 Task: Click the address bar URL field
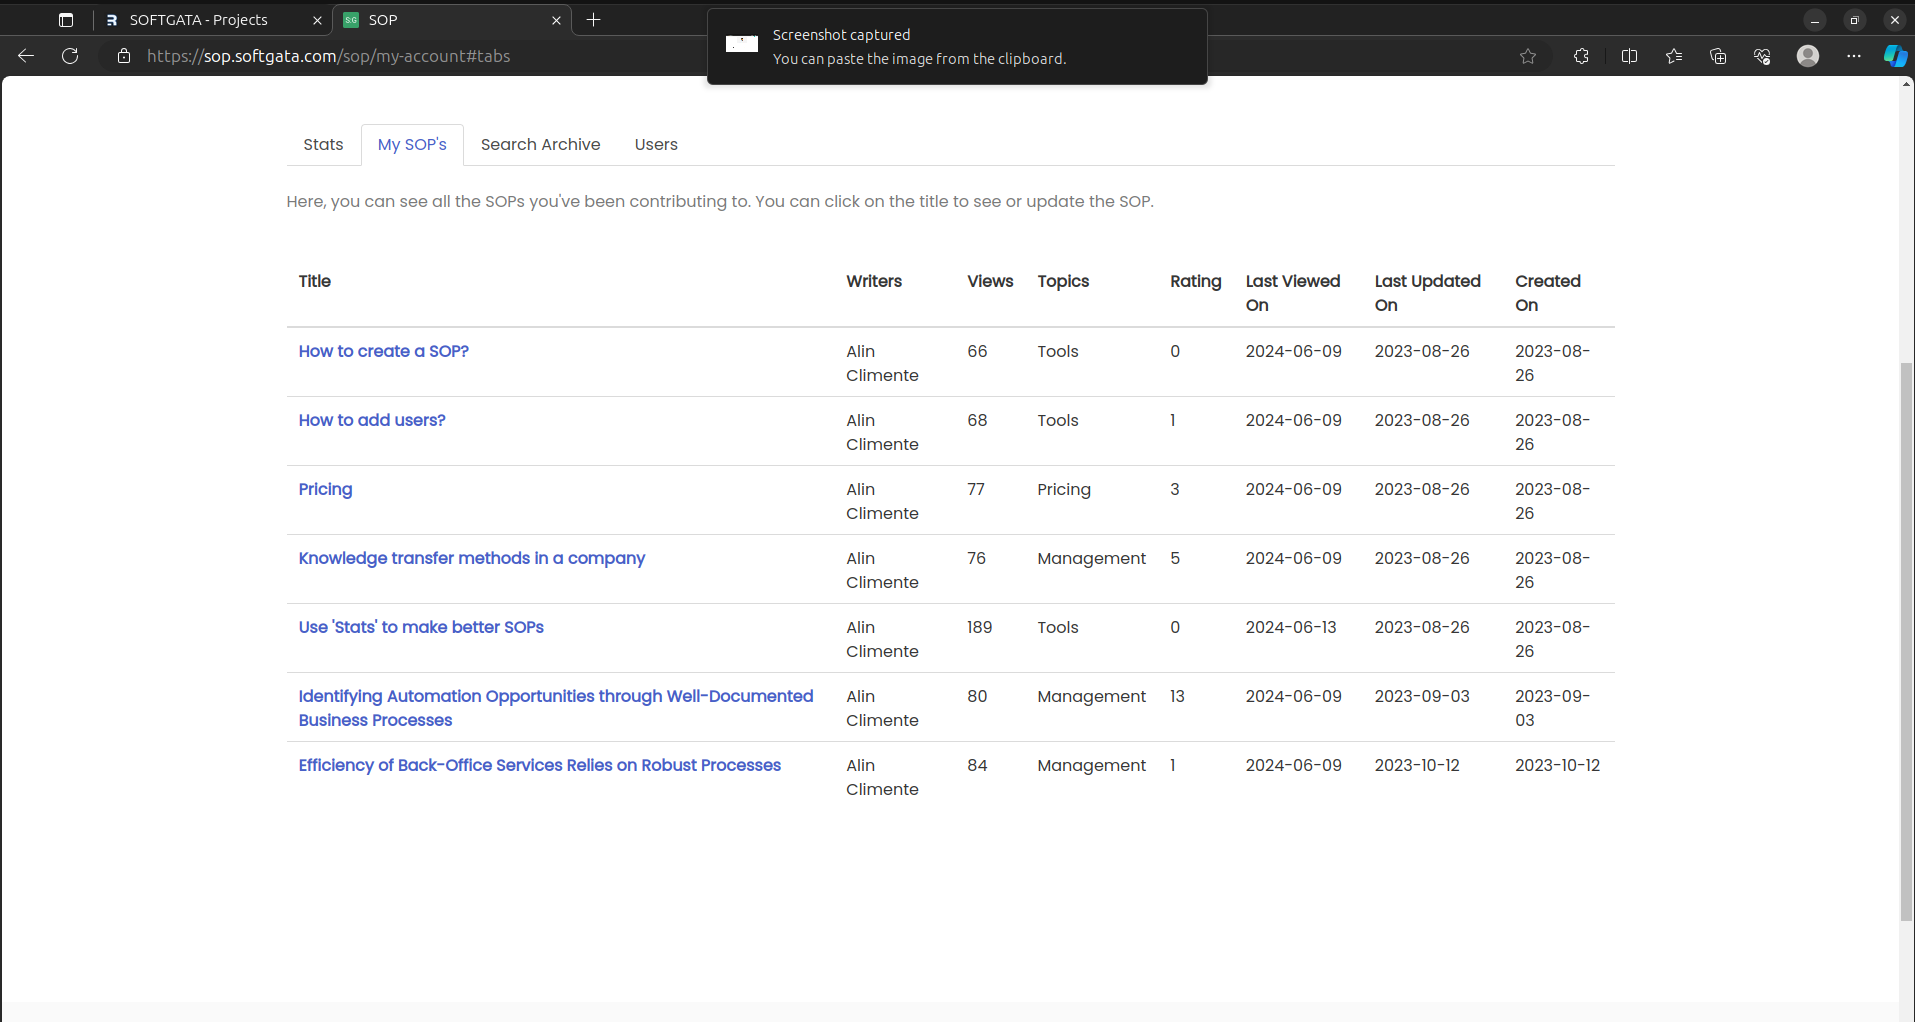(328, 56)
